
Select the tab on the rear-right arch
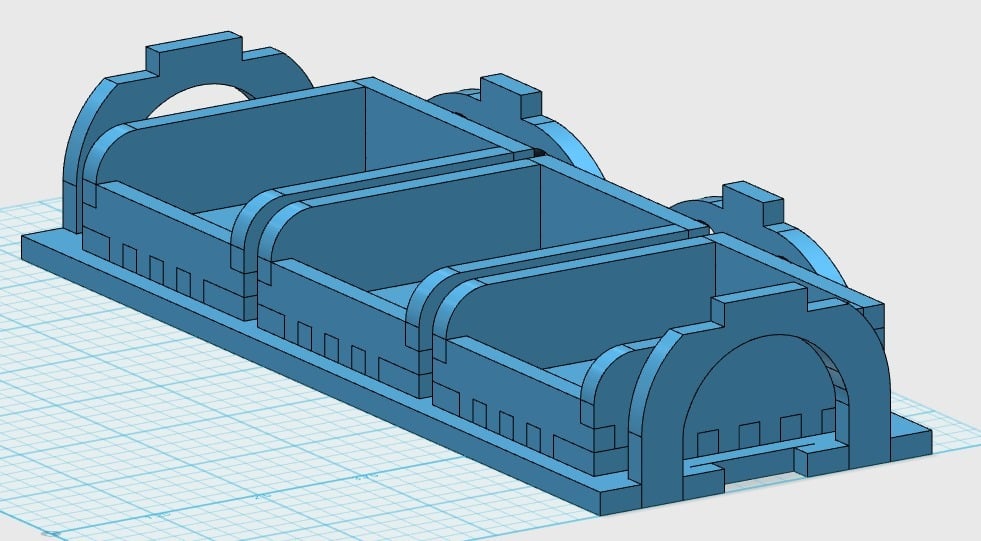pyautogui.click(x=753, y=203)
